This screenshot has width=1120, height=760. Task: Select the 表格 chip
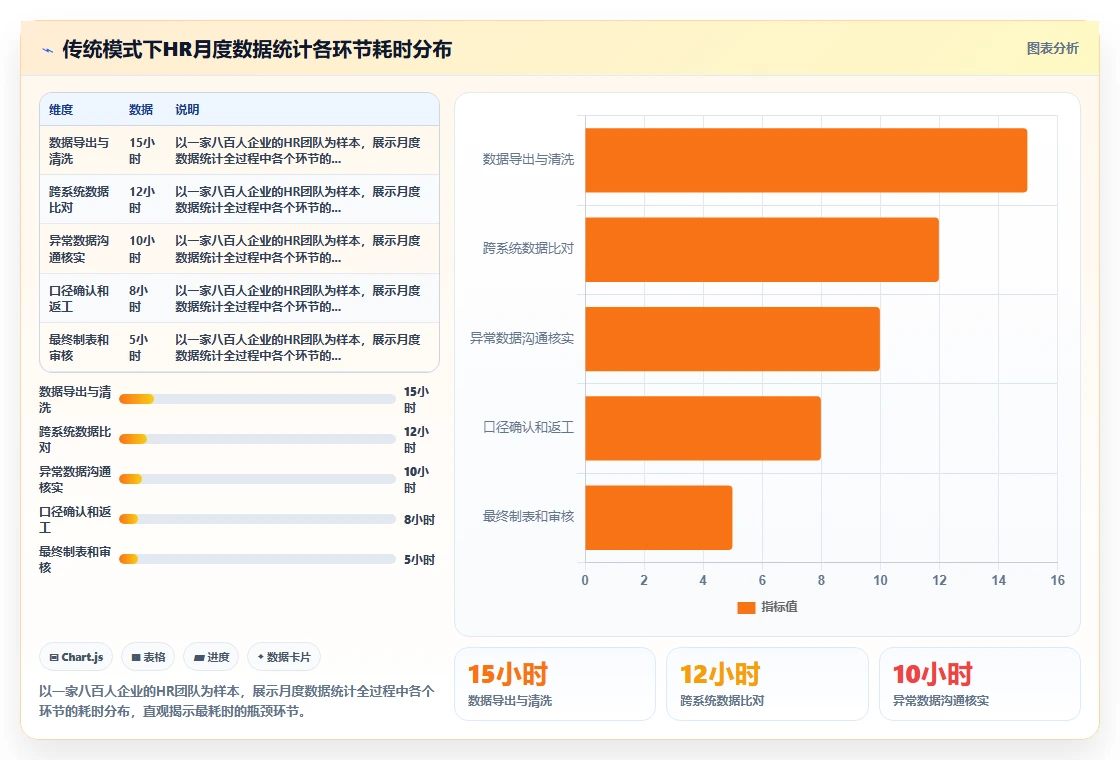(x=149, y=657)
